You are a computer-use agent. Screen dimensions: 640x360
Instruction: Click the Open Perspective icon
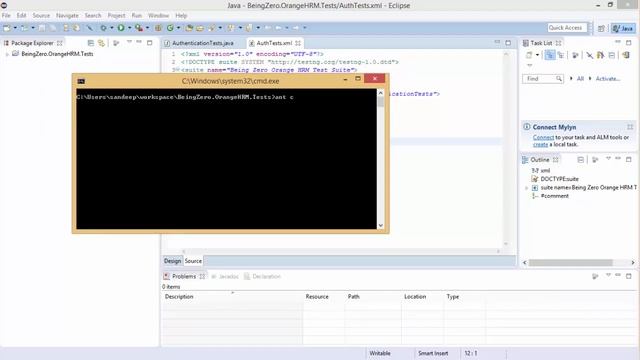pos(601,28)
